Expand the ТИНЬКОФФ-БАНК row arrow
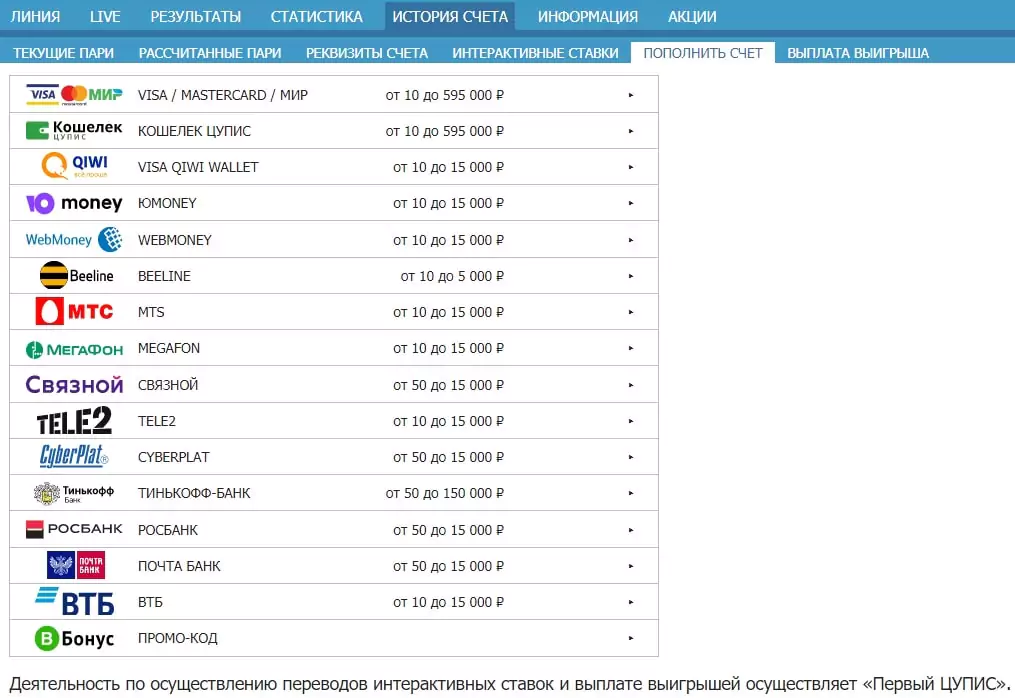The image size is (1015, 698). click(630, 493)
